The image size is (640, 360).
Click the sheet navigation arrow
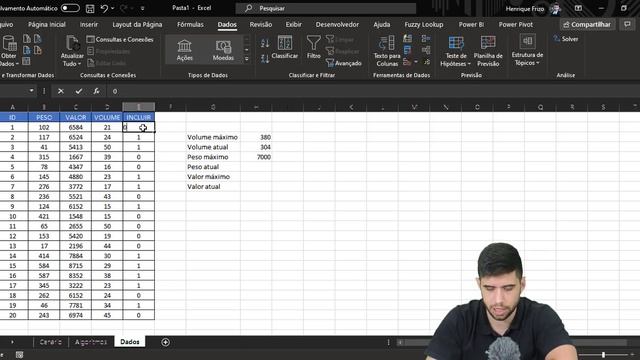point(12,342)
